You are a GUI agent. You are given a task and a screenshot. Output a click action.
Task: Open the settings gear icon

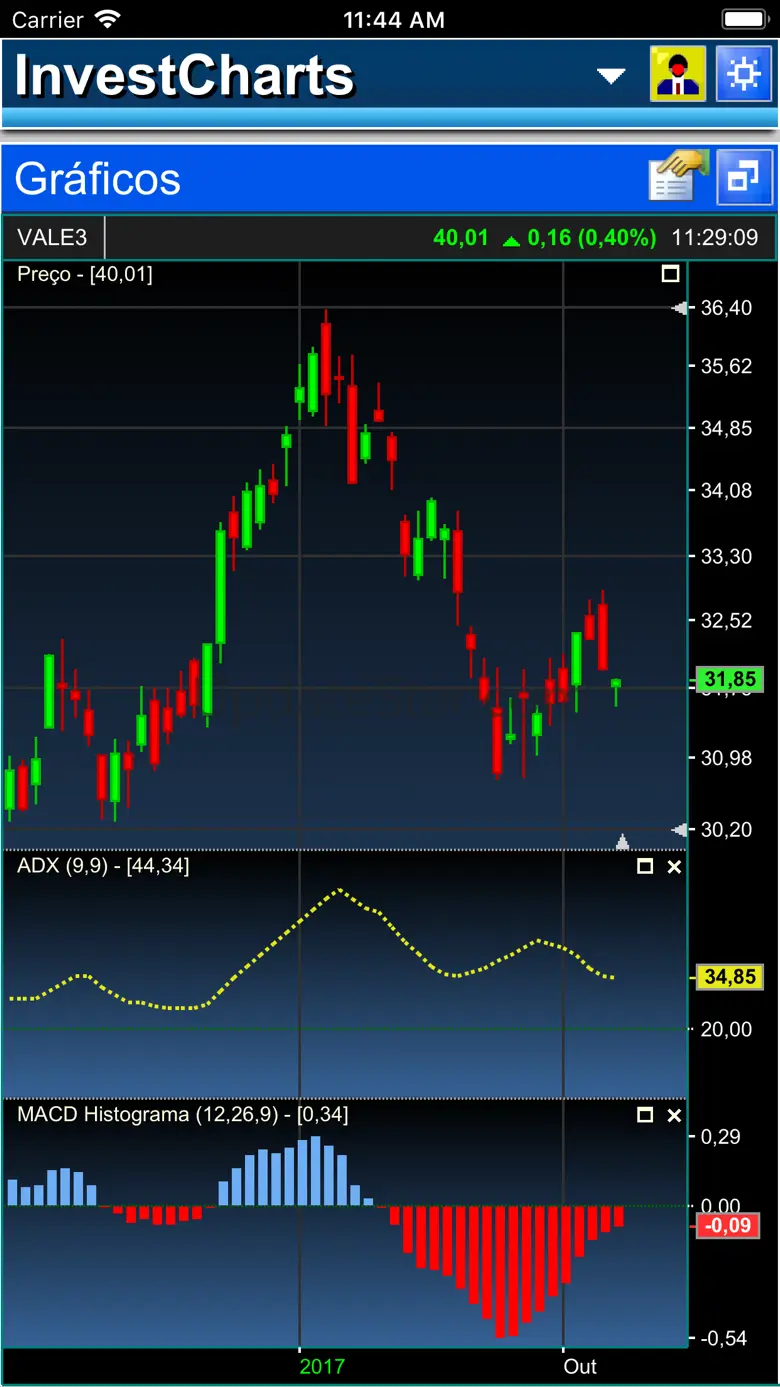click(x=744, y=74)
